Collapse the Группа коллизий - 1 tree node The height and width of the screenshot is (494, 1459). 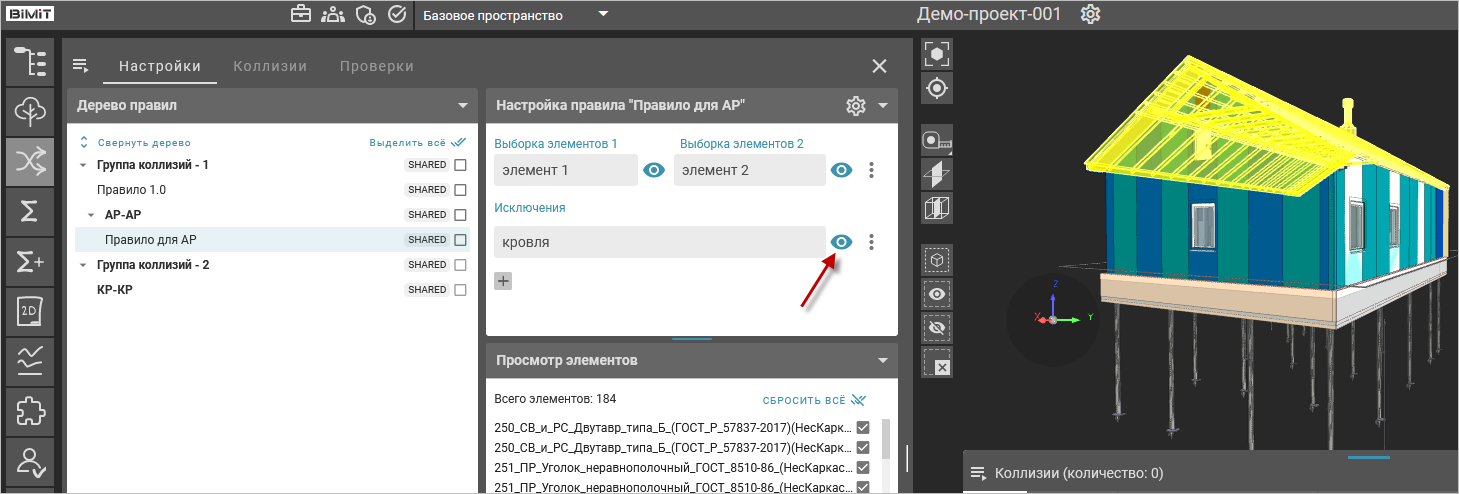(83, 165)
